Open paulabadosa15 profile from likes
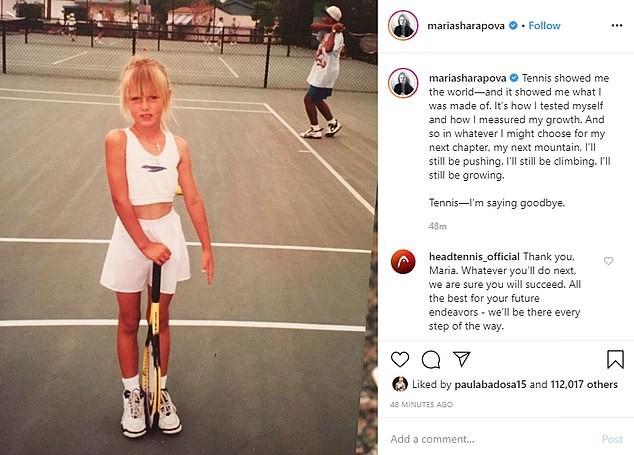This screenshot has width=634, height=455. pos(490,384)
